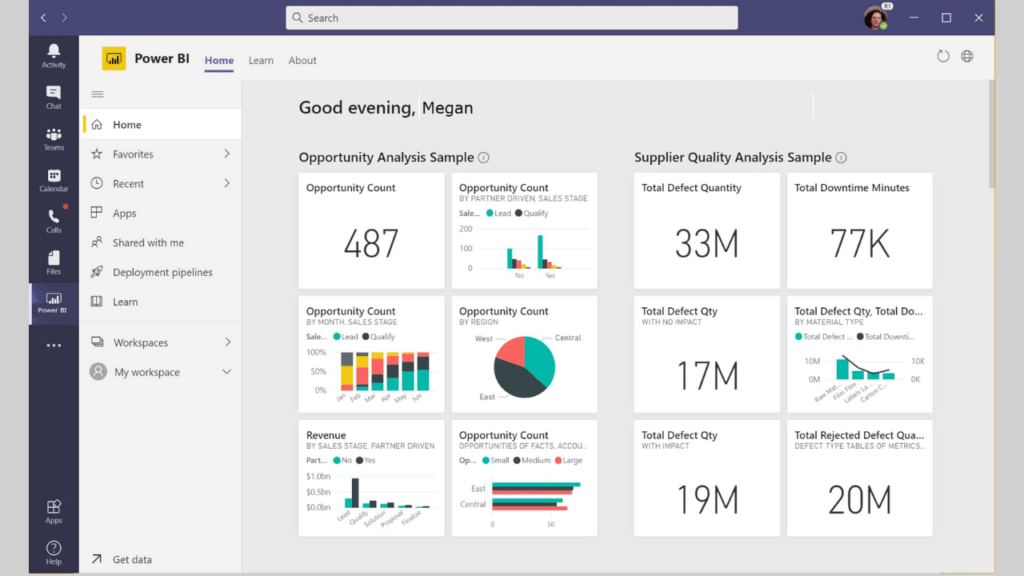
Task: Open Total Downtime Minutes 77K tile
Action: click(x=859, y=231)
